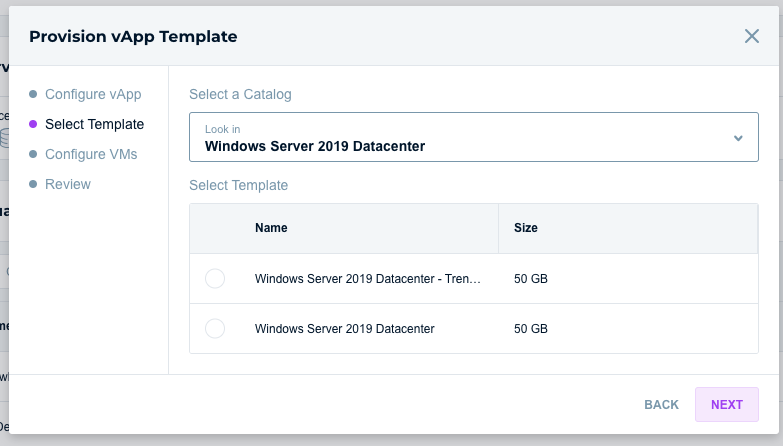
Task: Open the Look in catalog combo box
Action: pos(460,138)
